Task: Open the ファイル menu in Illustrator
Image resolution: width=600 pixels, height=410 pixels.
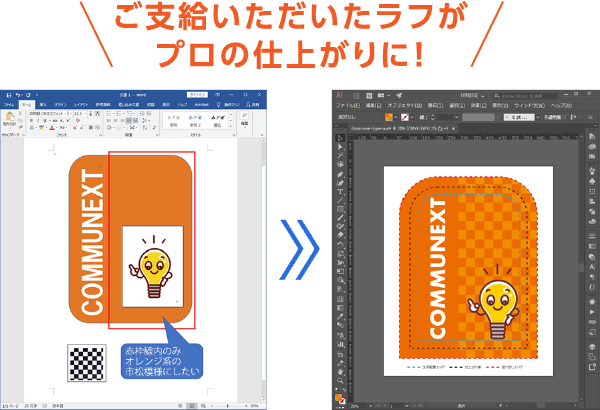Action: (347, 104)
